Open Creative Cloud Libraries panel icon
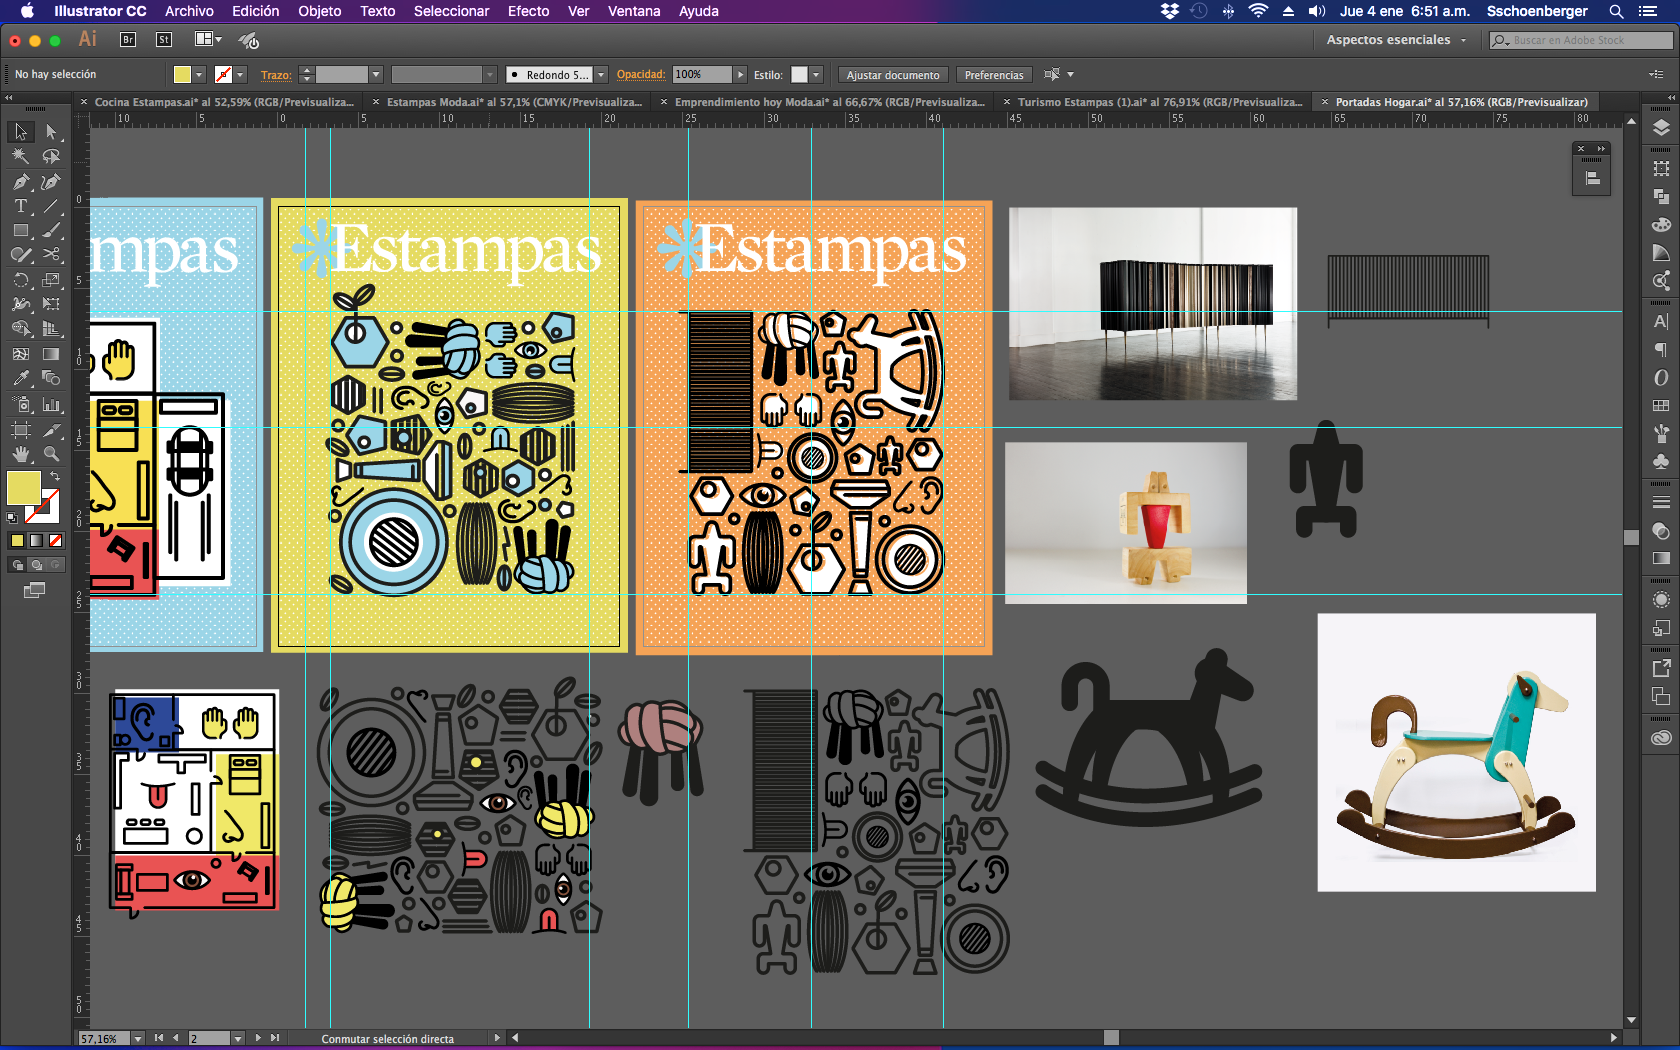 pyautogui.click(x=1661, y=738)
